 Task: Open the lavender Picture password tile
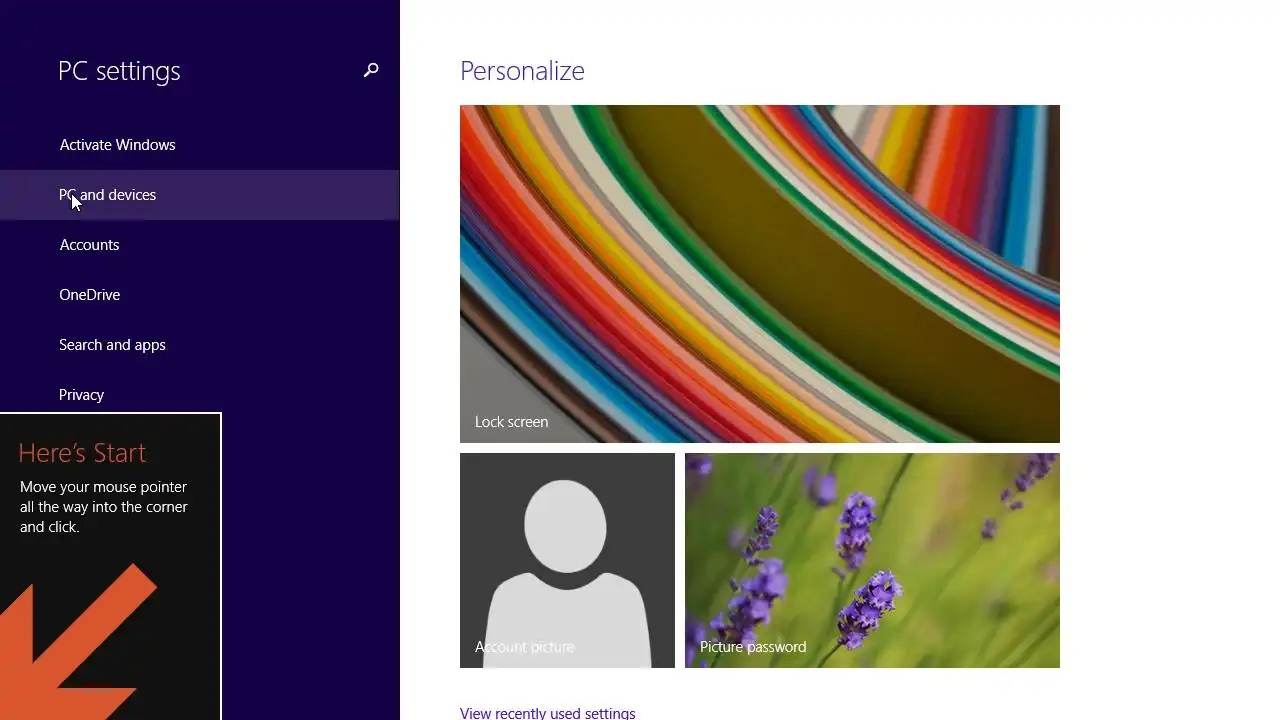(872, 560)
